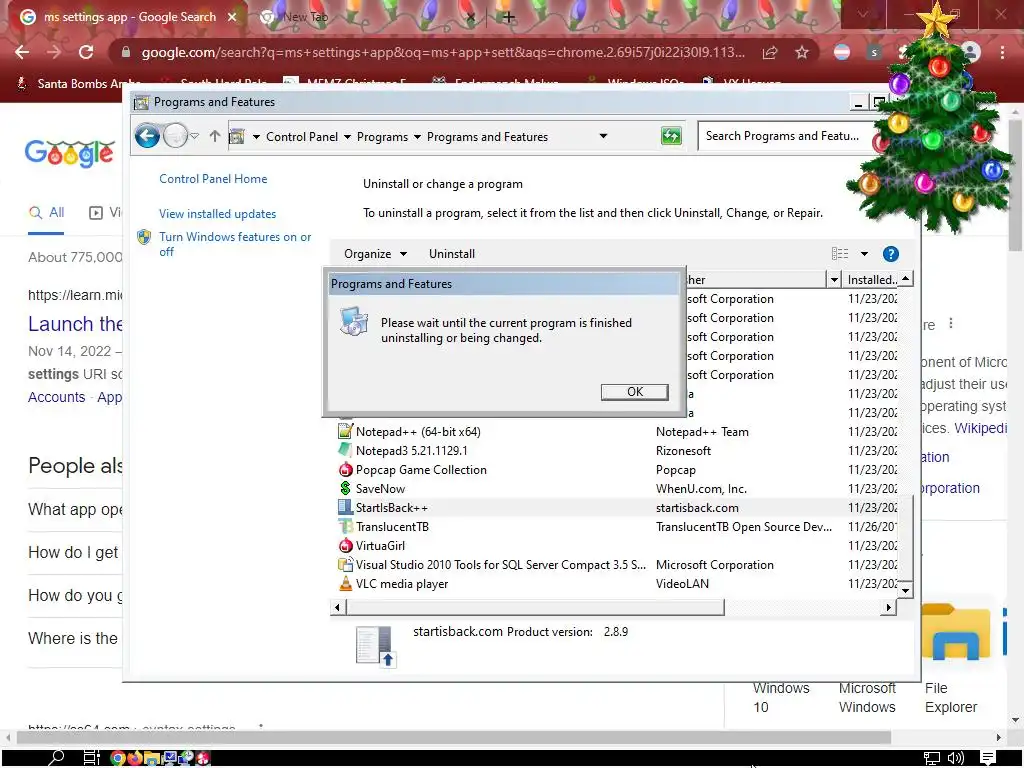Select the VirtuaGirl program icon
Viewport: 1024px width, 768px height.
345,545
